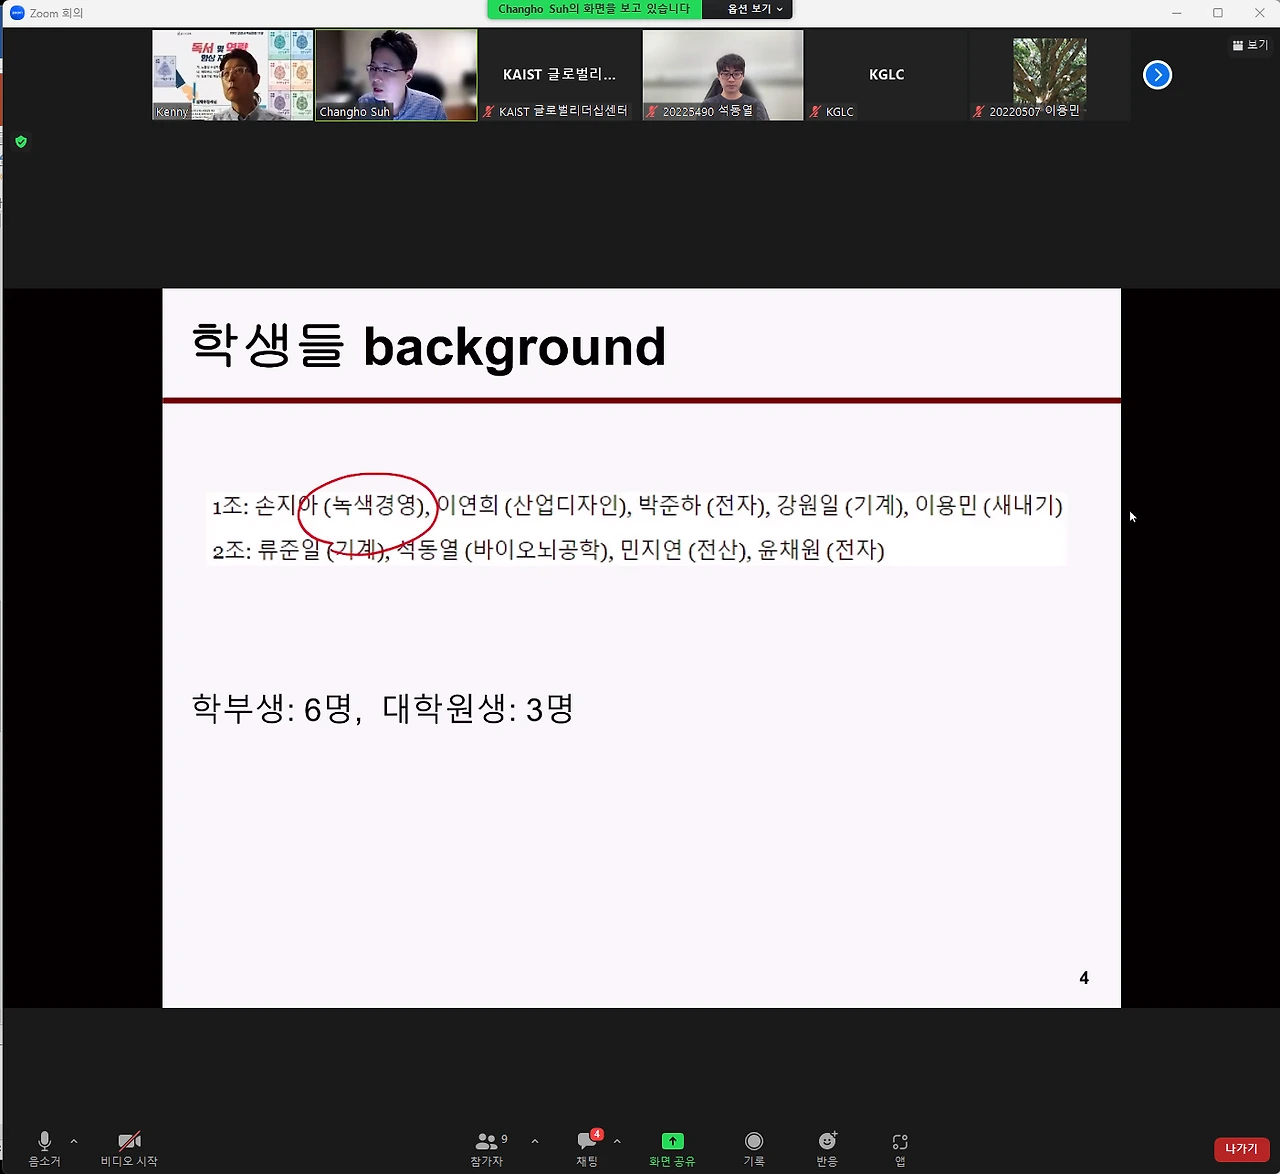Click the Zoom logo in title bar
The width and height of the screenshot is (1280, 1174).
click(x=17, y=13)
